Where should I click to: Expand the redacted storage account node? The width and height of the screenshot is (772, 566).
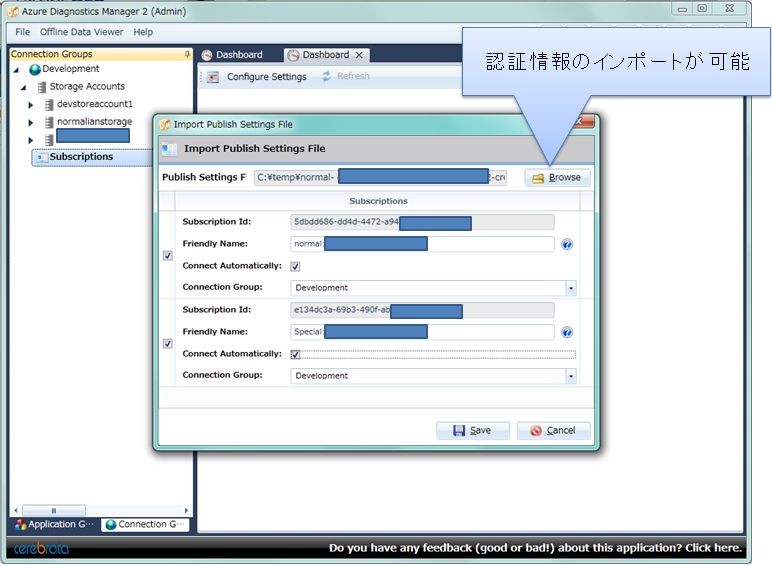[31, 140]
